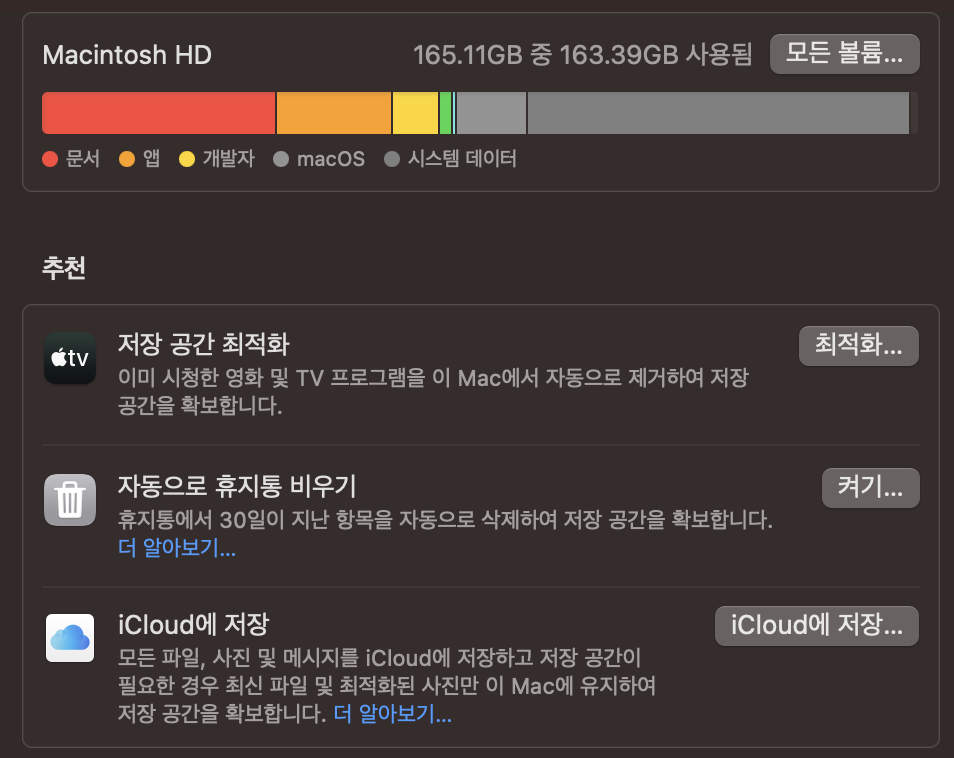Click the iCloud에 저장 button

coord(816,626)
